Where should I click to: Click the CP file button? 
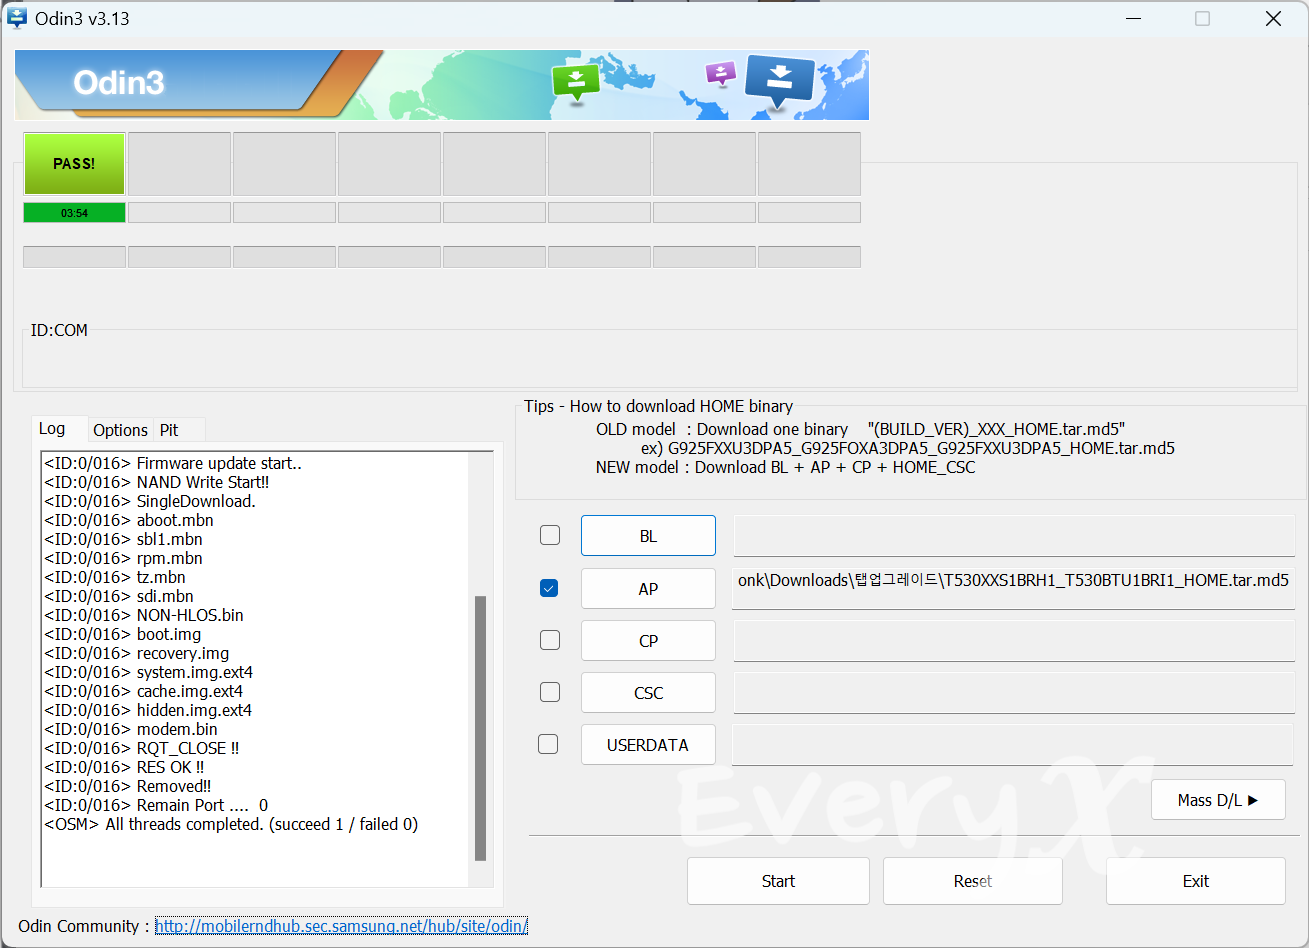[x=648, y=641]
